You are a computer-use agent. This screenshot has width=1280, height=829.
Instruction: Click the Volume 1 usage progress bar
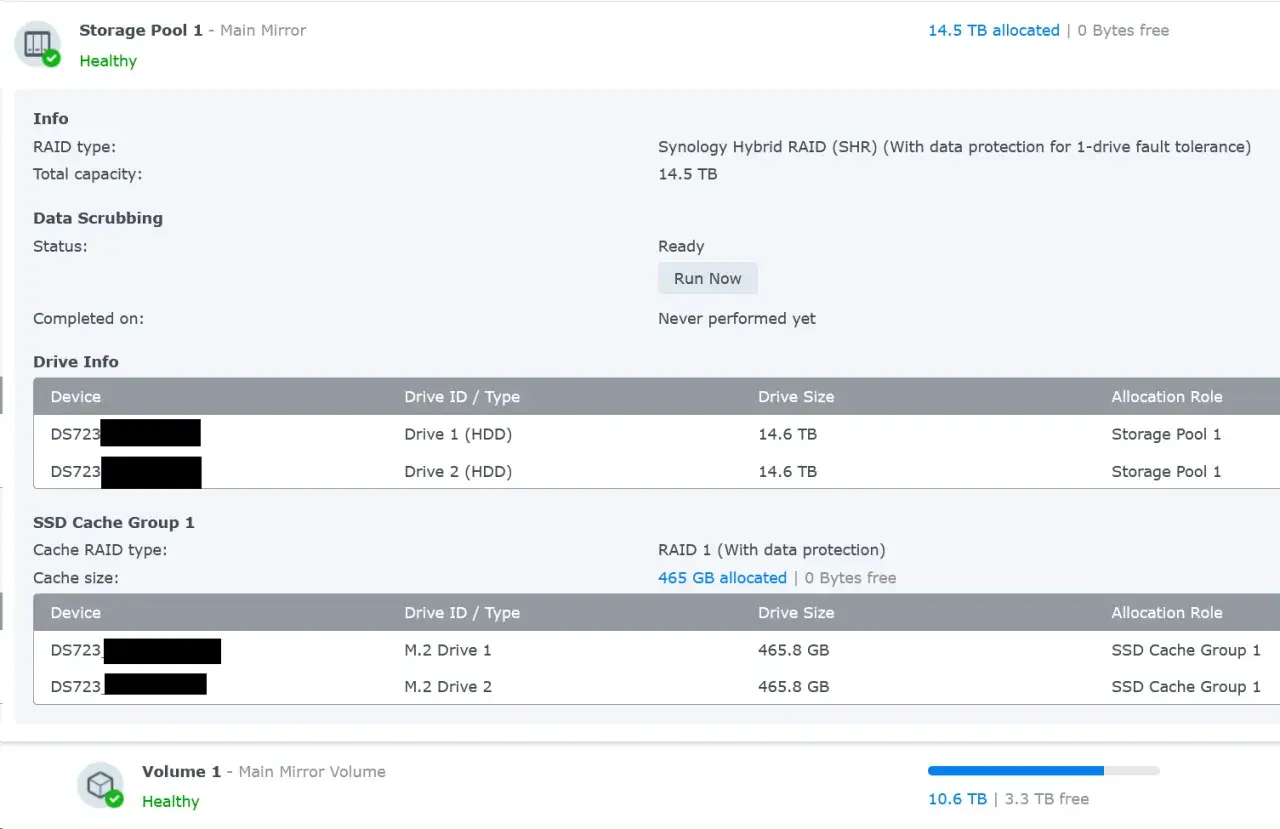click(x=1044, y=771)
